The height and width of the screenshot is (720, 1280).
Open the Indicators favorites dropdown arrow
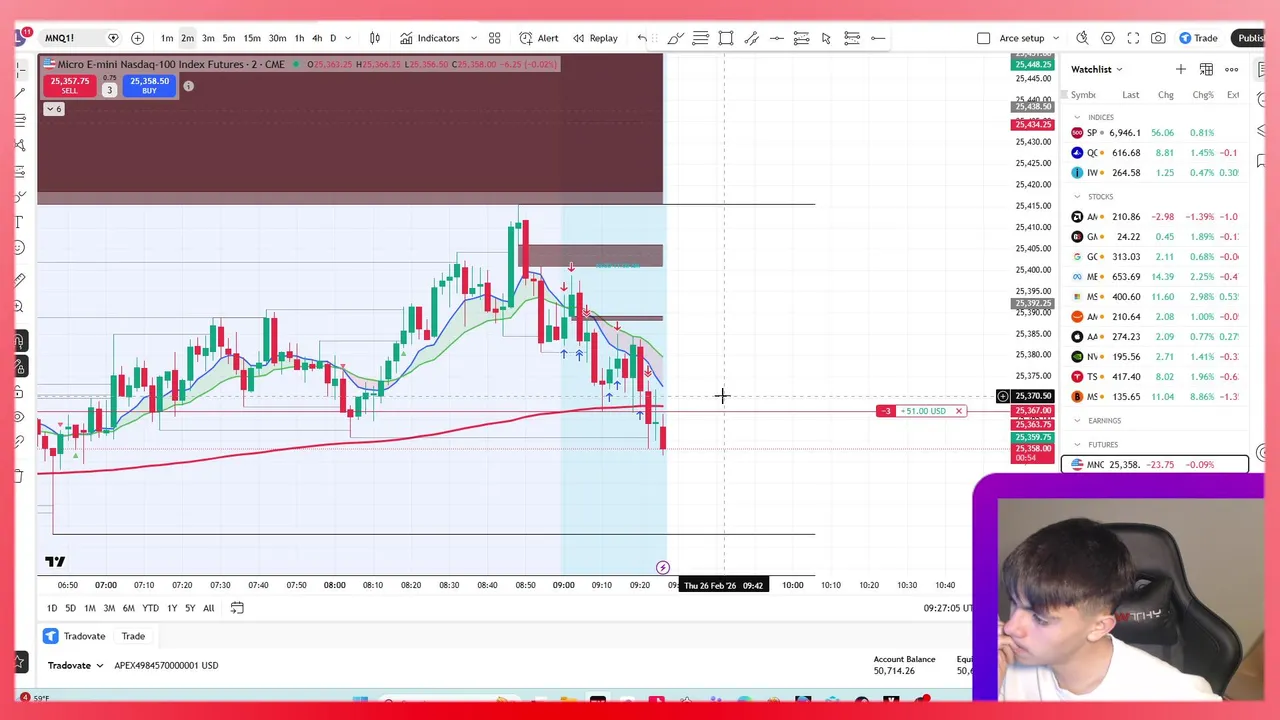point(473,38)
